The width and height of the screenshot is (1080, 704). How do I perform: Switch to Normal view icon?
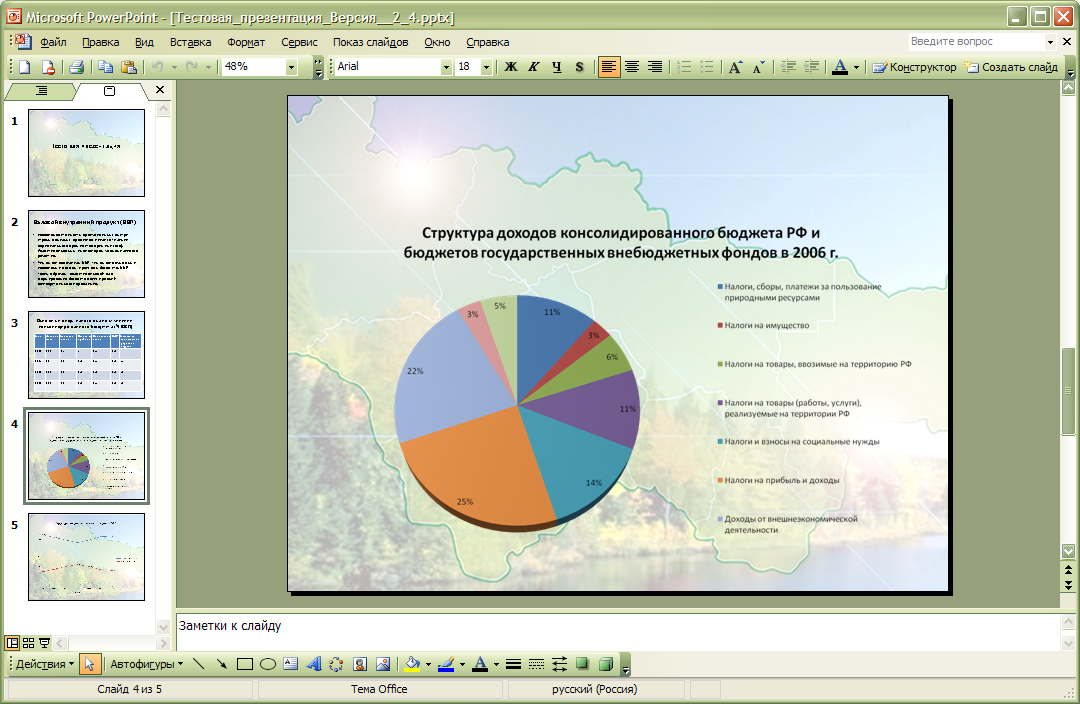(12, 643)
